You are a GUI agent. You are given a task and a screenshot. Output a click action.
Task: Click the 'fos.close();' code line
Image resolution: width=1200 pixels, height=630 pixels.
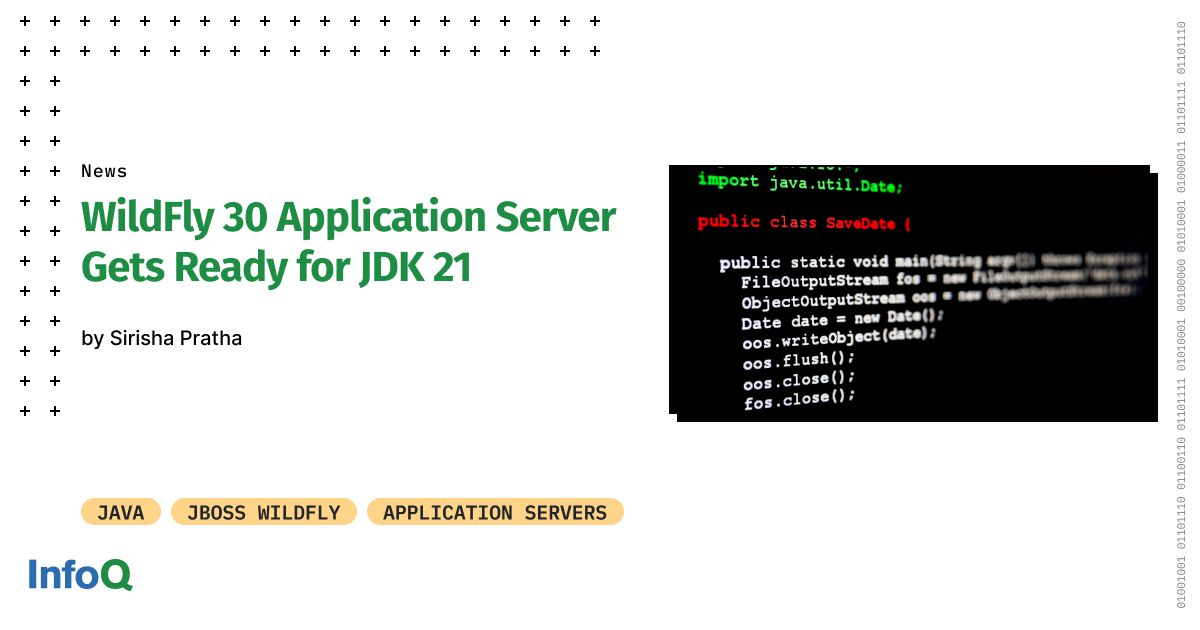tap(799, 400)
